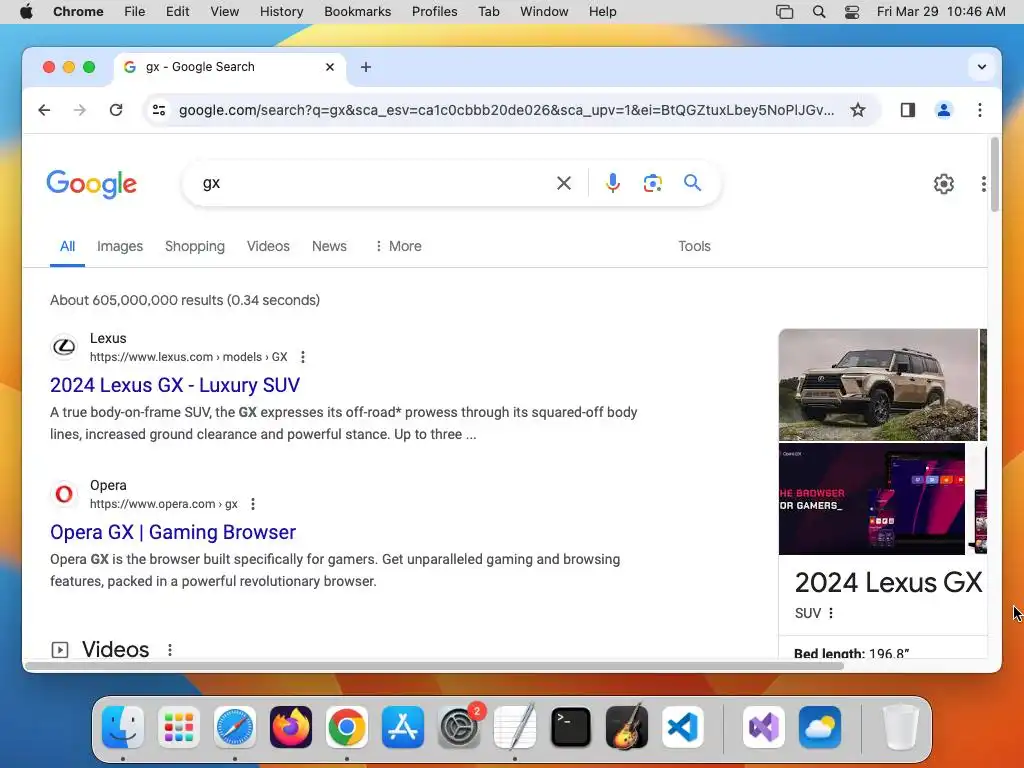Screen dimensions: 1024x768
Task: Open the Bookmarks menu
Action: (x=358, y=12)
